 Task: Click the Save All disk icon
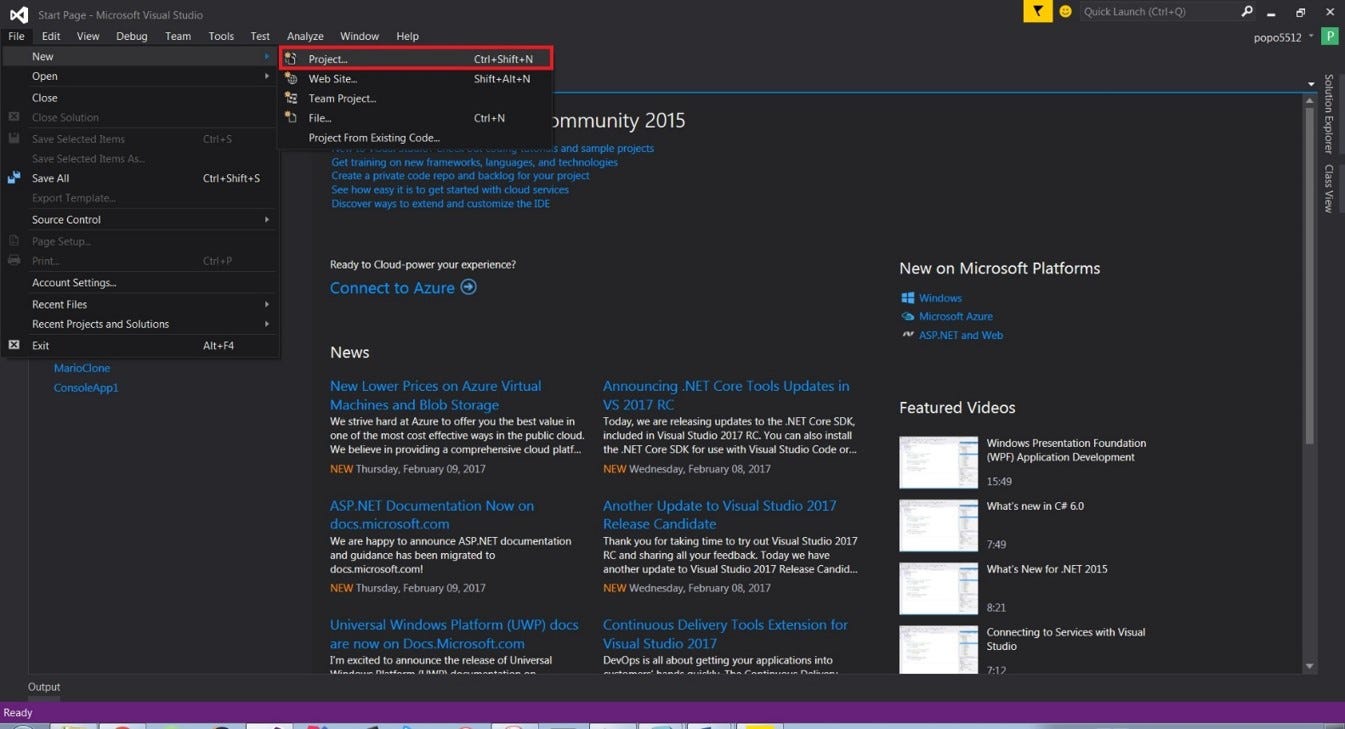click(14, 178)
